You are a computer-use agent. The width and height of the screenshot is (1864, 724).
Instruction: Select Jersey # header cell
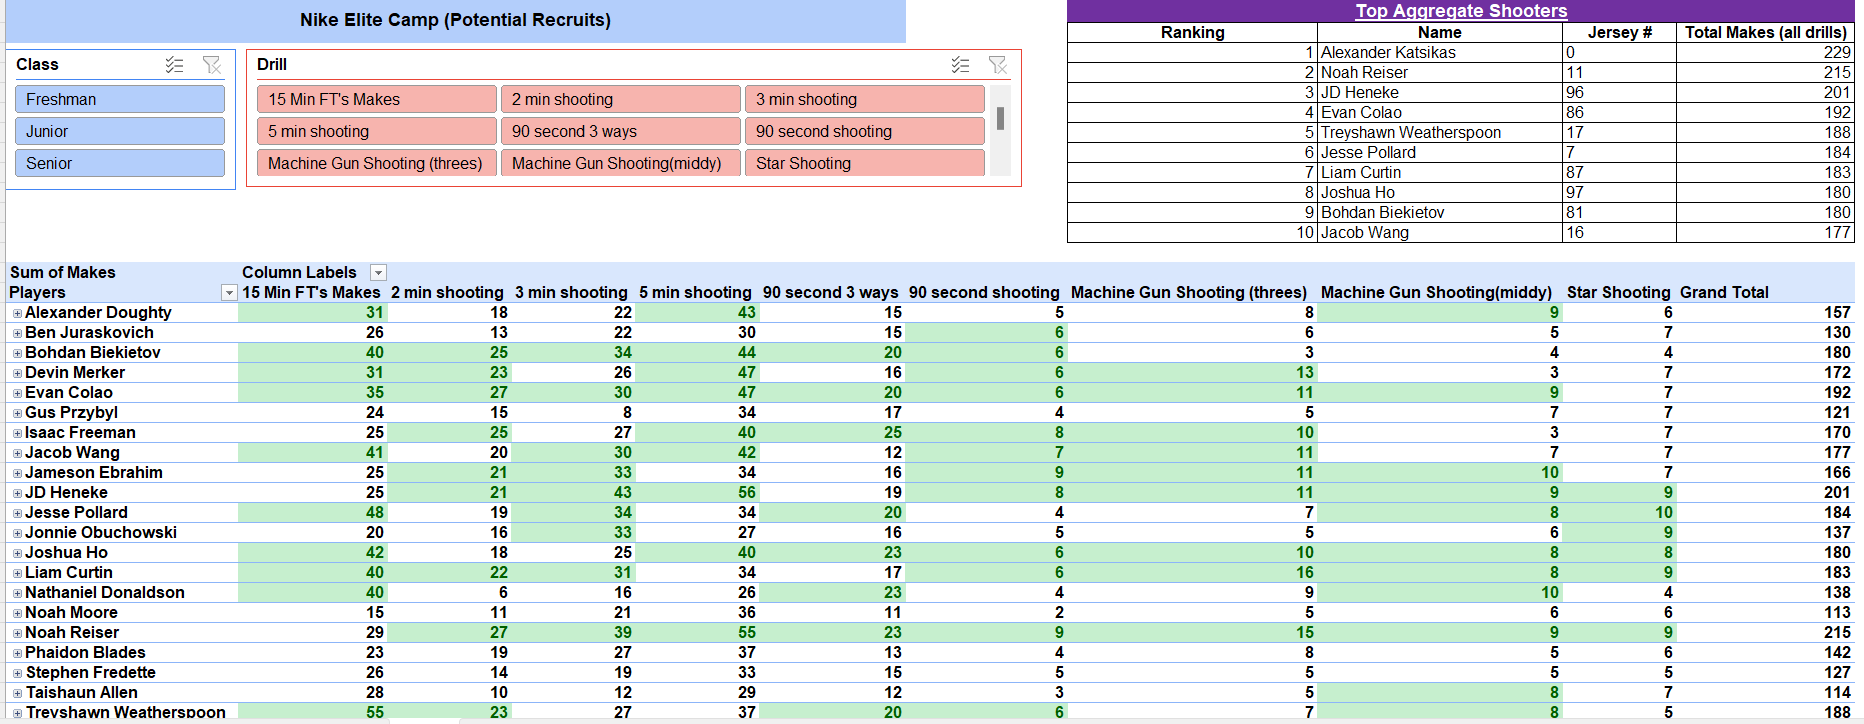click(1619, 32)
